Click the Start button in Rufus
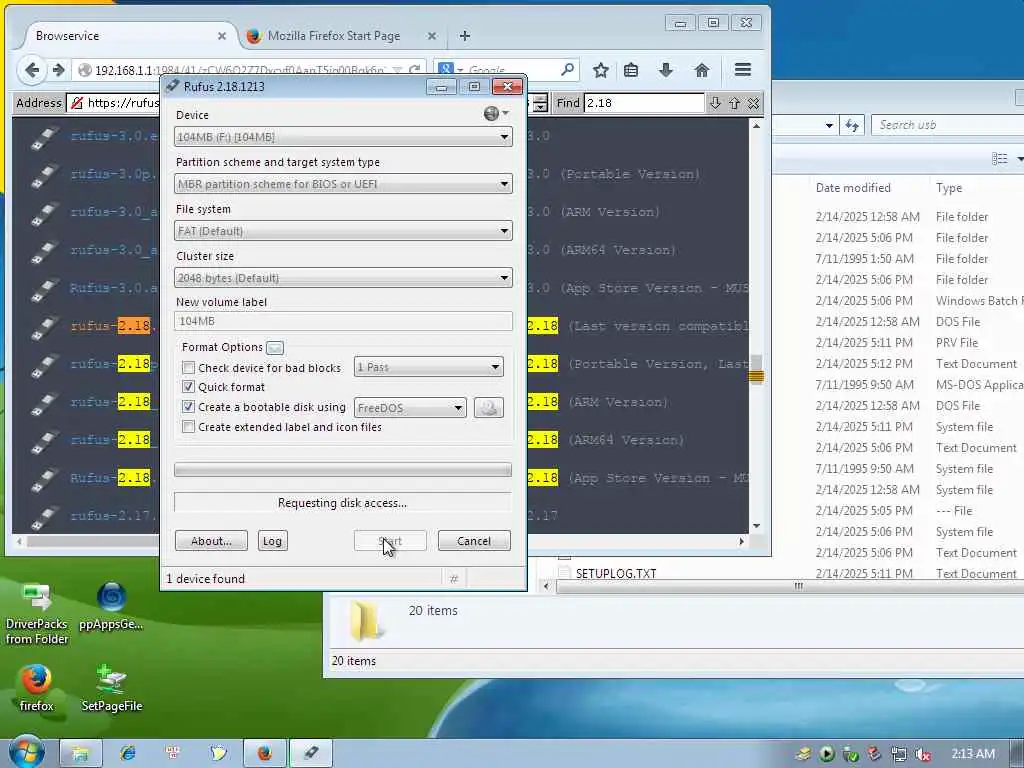The height and width of the screenshot is (768, 1024). point(391,541)
